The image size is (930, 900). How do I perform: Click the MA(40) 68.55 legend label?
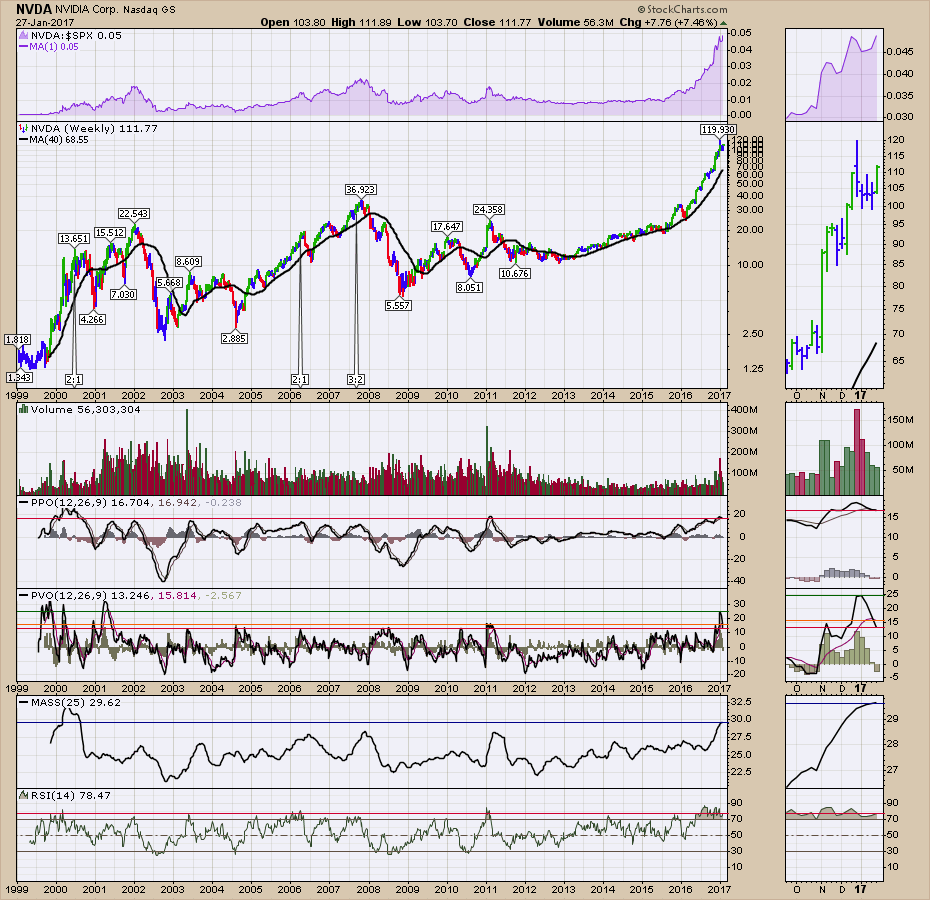pyautogui.click(x=59, y=140)
